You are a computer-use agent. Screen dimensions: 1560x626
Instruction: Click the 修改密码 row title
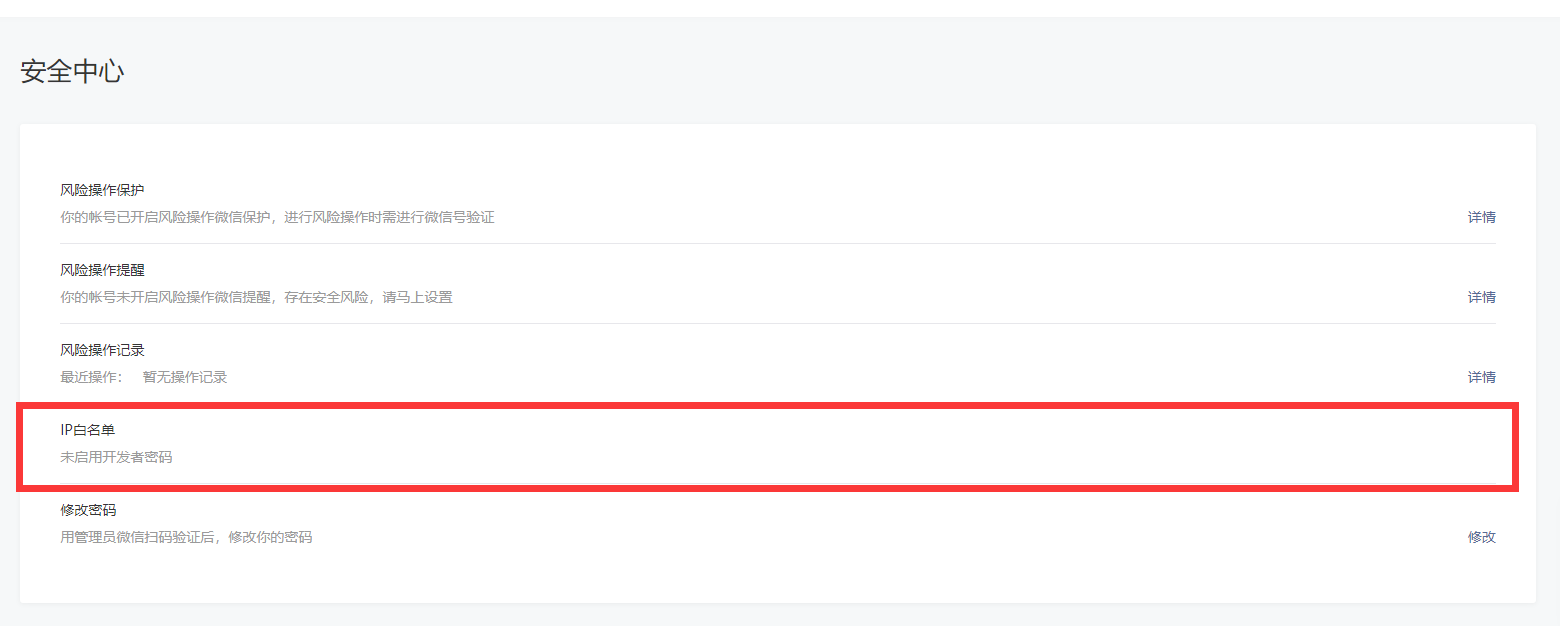(88, 510)
